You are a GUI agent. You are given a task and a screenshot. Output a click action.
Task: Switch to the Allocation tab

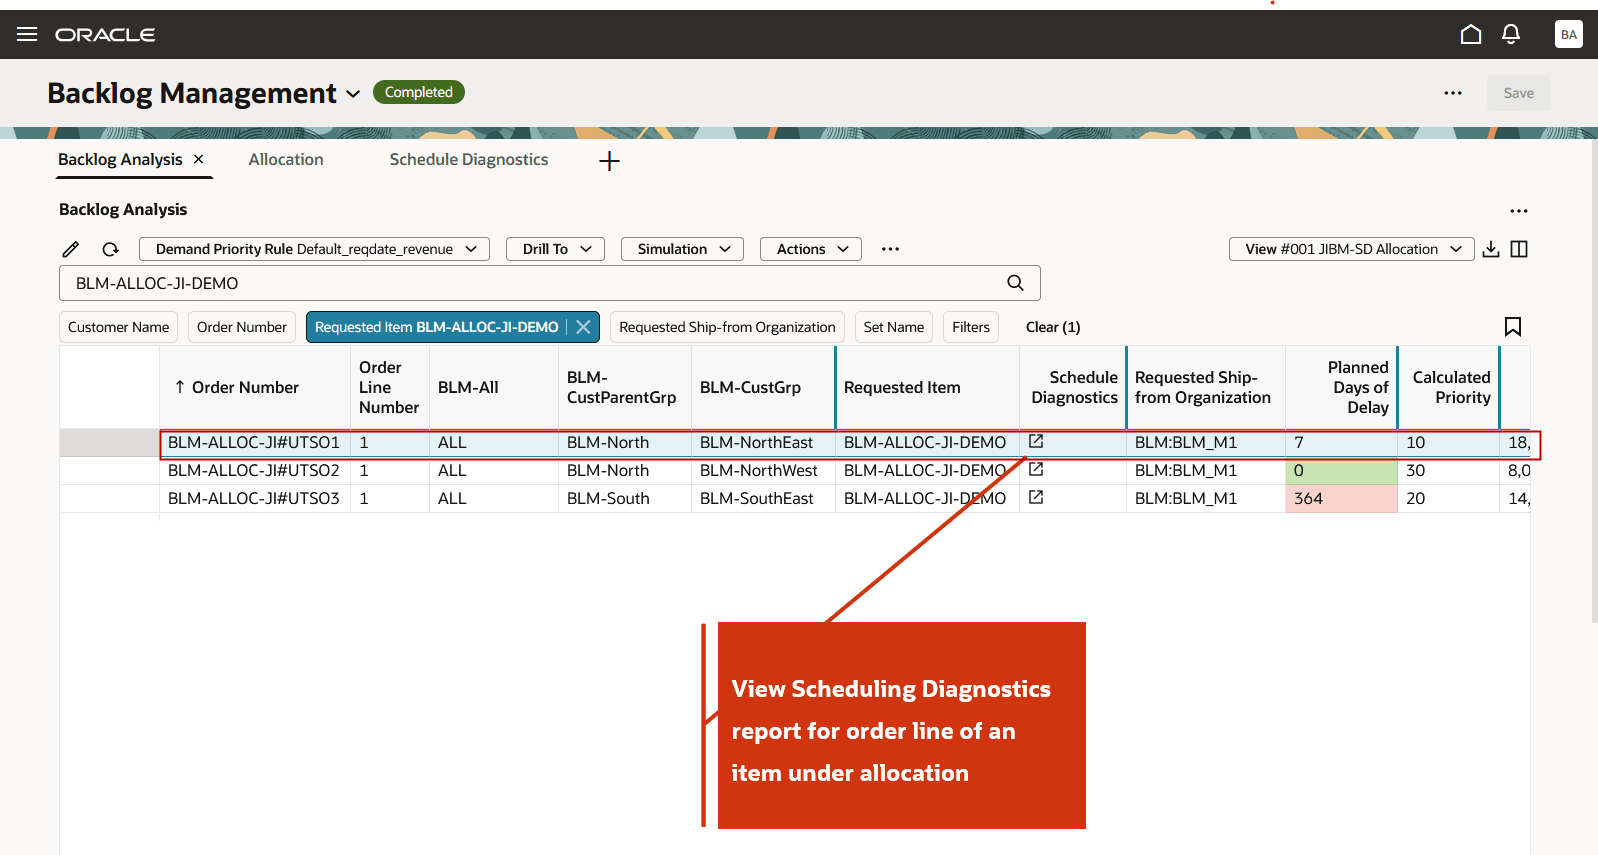(286, 159)
